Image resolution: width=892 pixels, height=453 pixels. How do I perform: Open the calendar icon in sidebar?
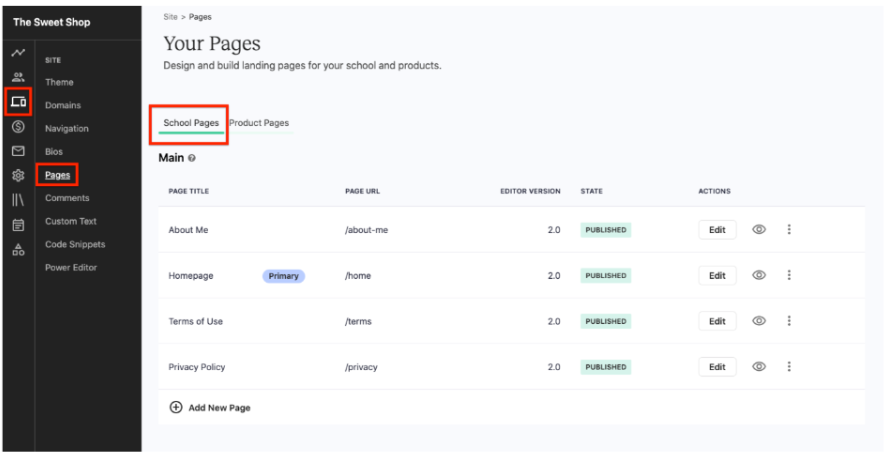(18, 225)
